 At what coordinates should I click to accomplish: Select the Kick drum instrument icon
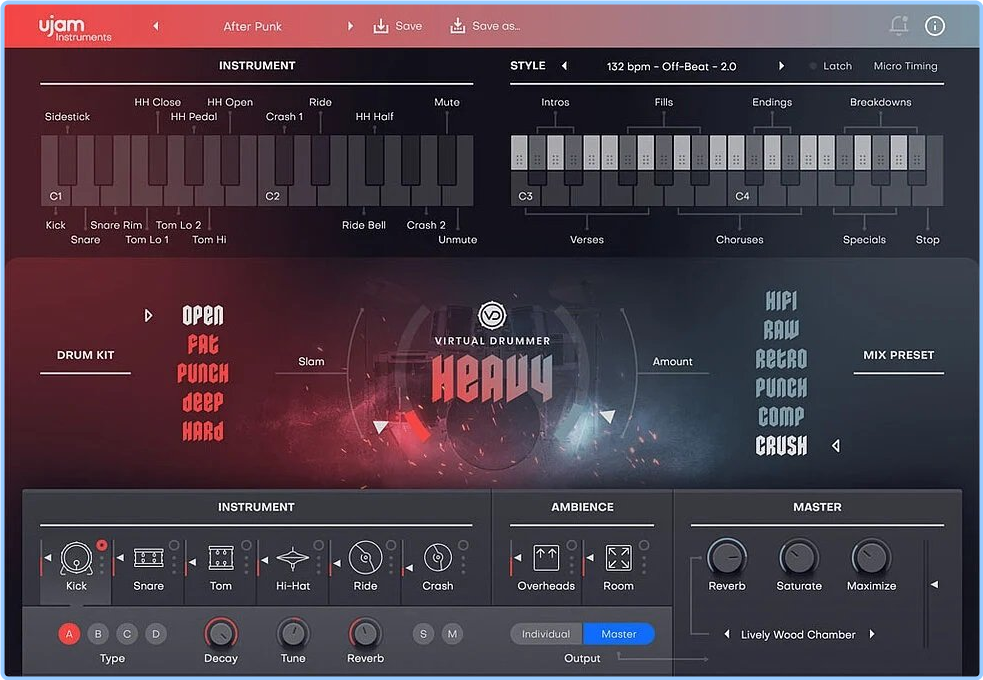pos(76,558)
